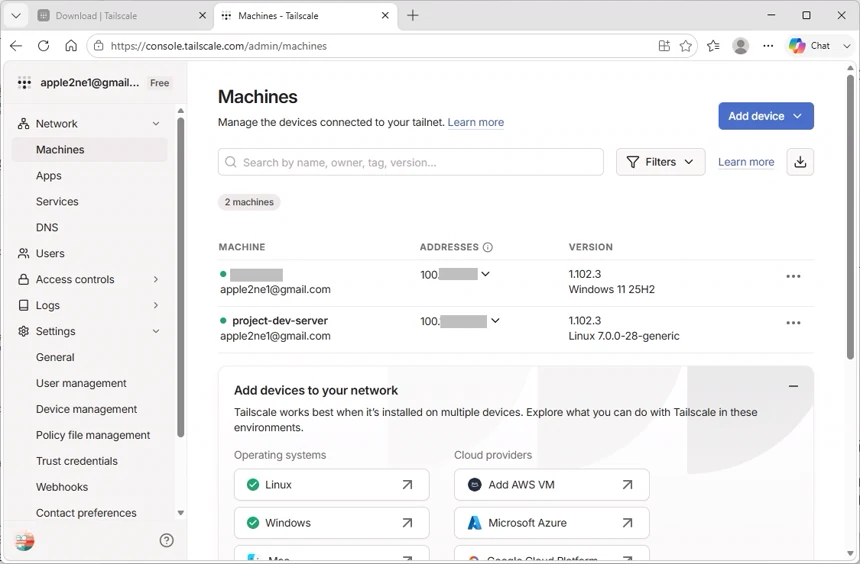The image size is (860, 564).
Task: Click the Addresses info icon
Action: coord(488,247)
